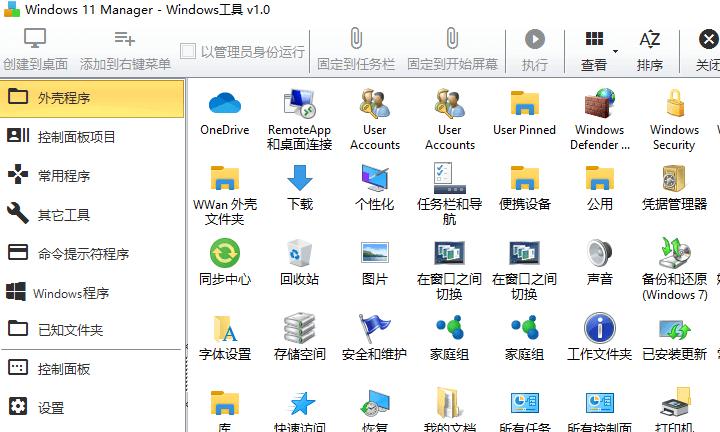Viewport: 720px width, 432px height.
Task: Open Windows Defender firewall icon
Action: tap(600, 105)
